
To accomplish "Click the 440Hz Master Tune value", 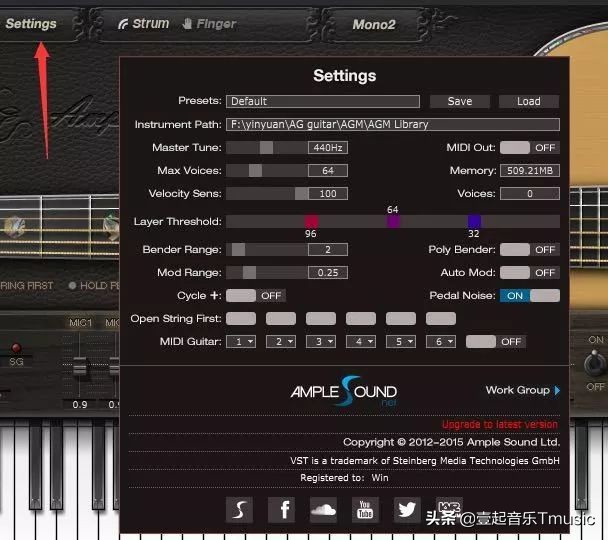I will [328, 148].
